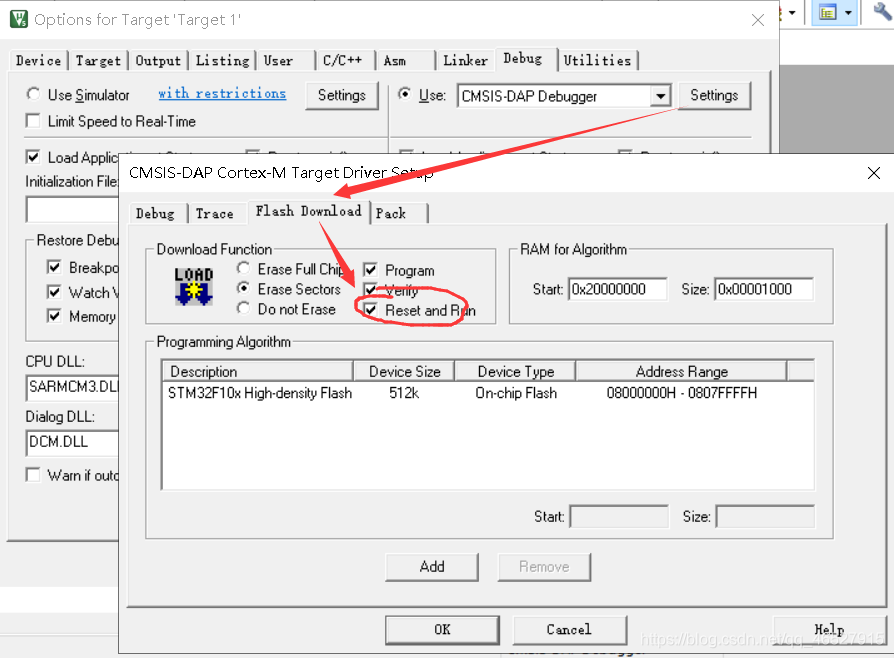Click the RAM Start field 0x20000000

coord(617,289)
